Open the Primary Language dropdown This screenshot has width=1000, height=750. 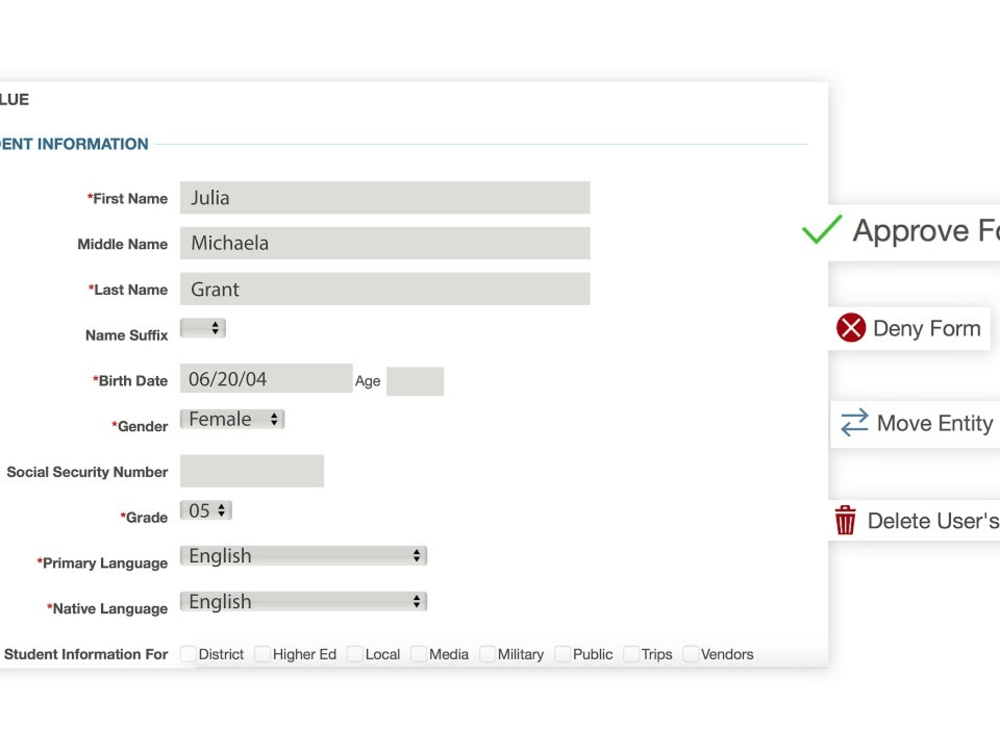(304, 555)
